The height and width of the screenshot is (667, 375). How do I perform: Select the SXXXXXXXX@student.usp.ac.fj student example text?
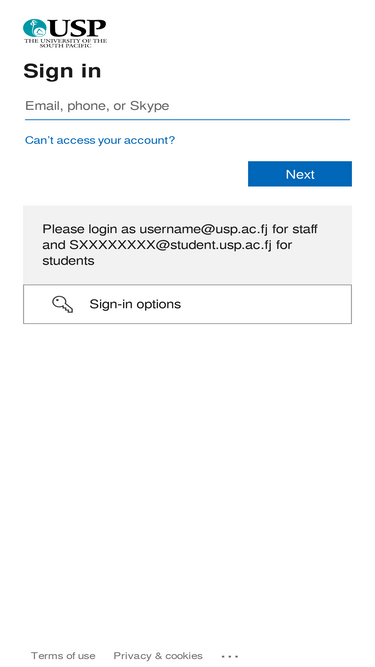pos(170,245)
